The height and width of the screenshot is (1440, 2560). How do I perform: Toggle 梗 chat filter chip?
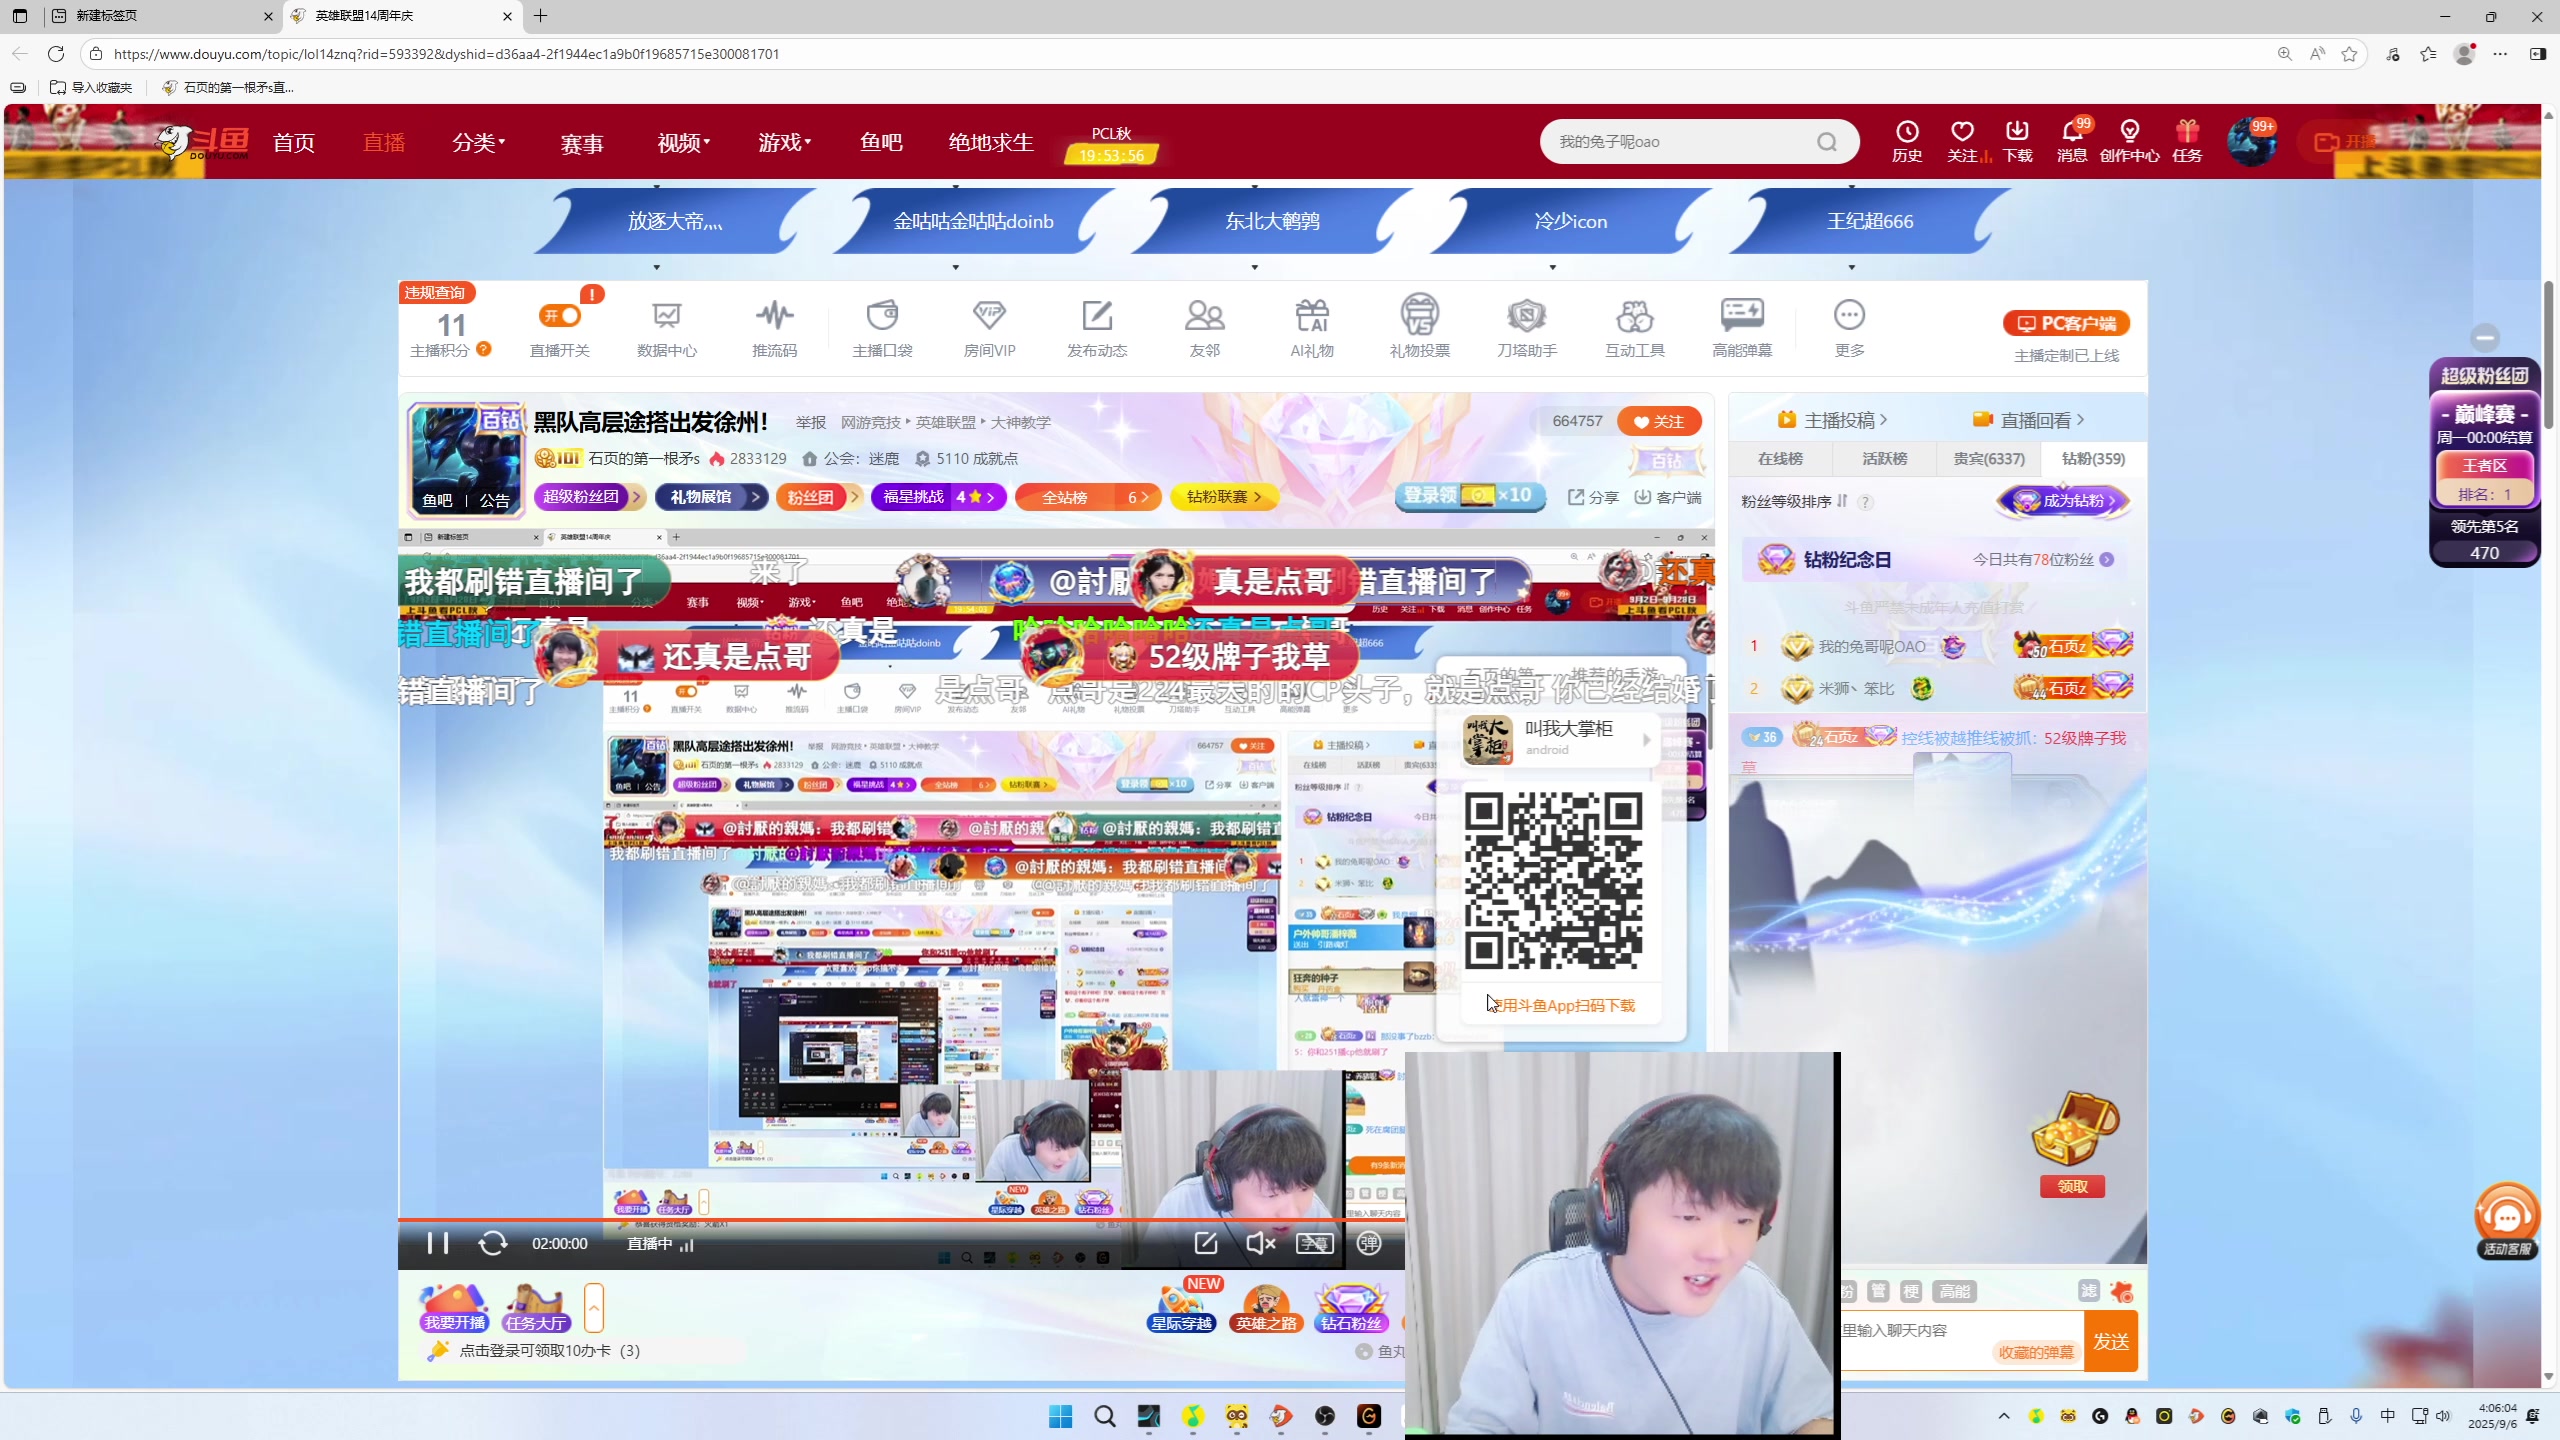point(1910,1291)
